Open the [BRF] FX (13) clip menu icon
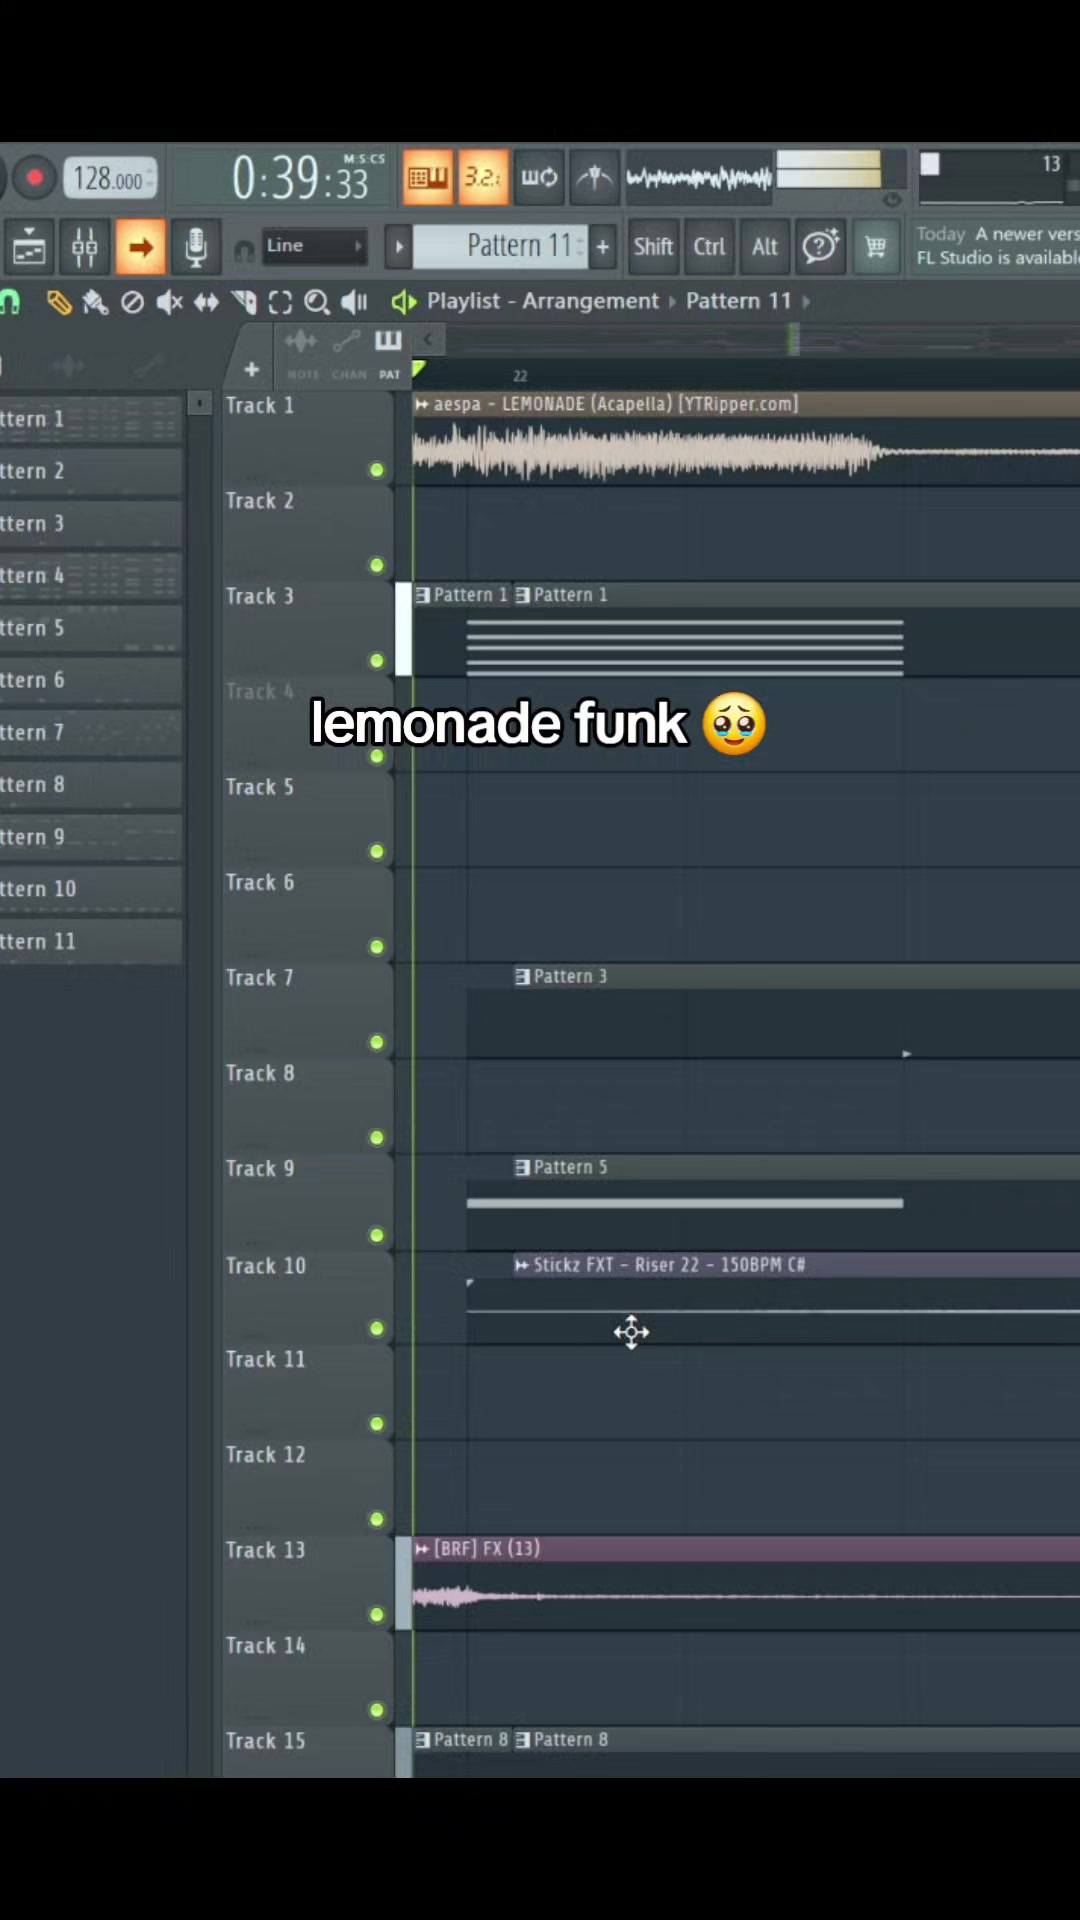This screenshot has height=1920, width=1080. tap(422, 1549)
